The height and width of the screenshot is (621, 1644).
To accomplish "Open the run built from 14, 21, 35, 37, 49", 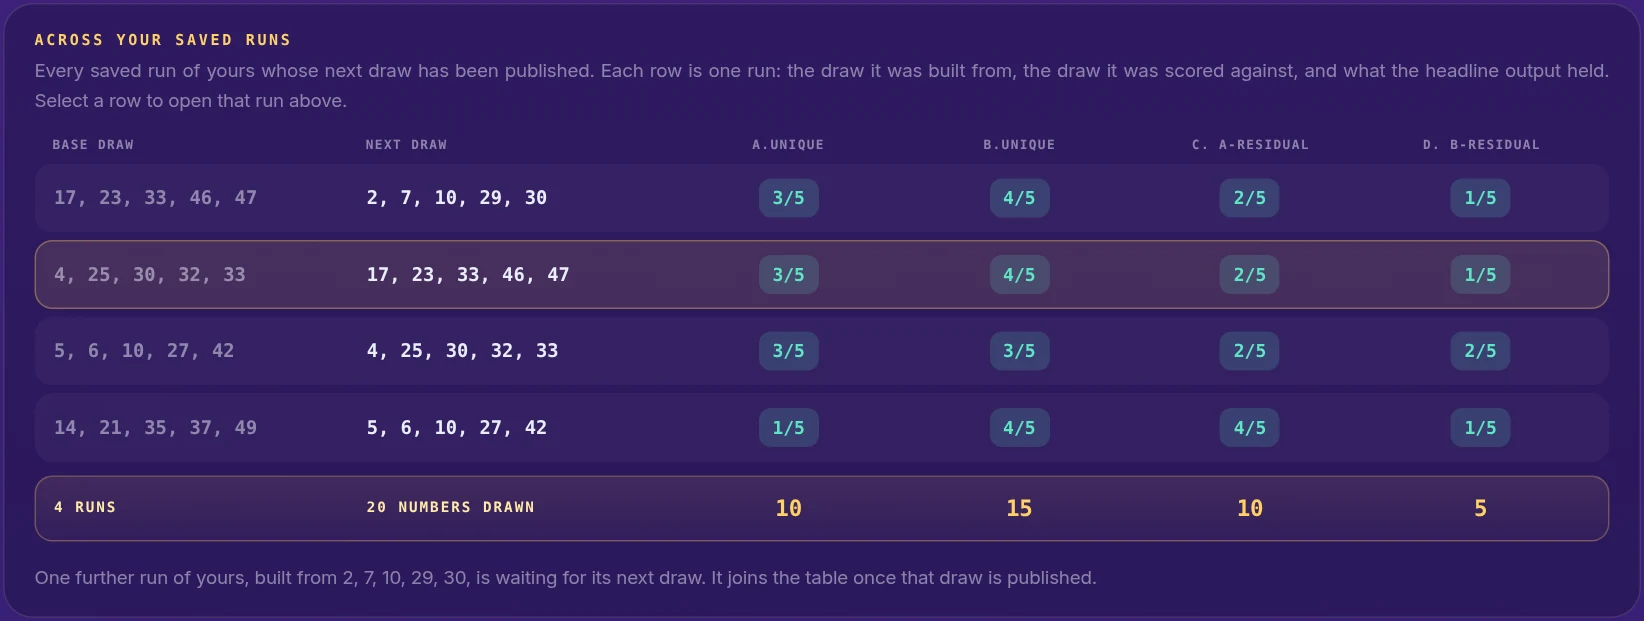I will click(821, 428).
